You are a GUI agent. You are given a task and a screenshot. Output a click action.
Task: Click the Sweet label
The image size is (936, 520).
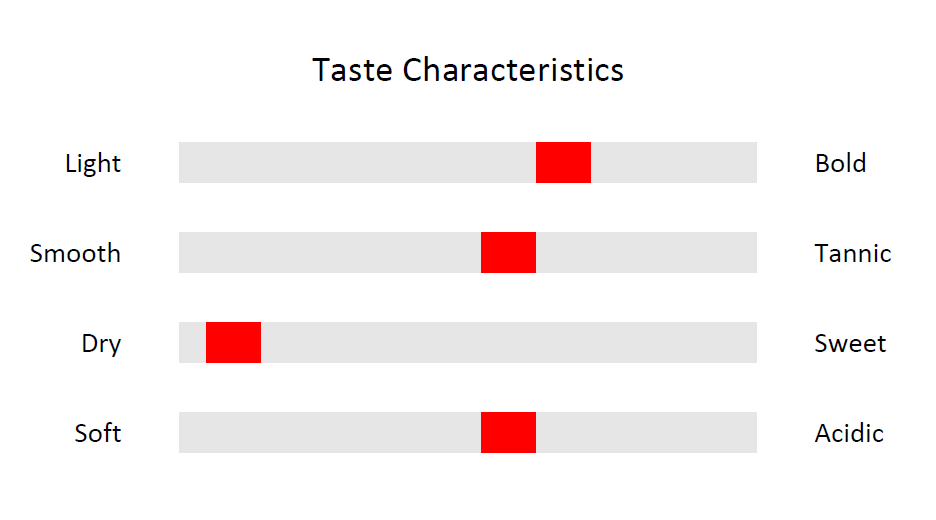pos(850,343)
